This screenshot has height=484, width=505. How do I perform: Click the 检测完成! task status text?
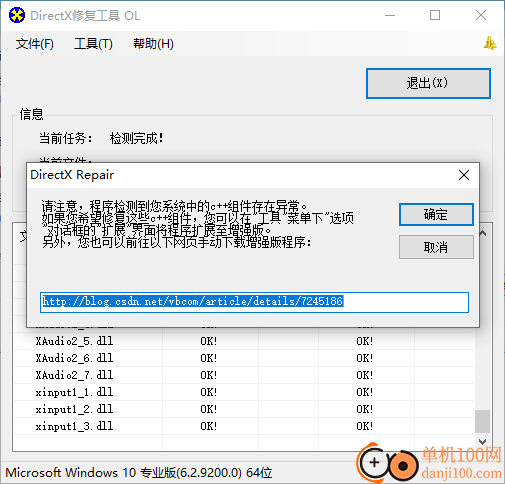pyautogui.click(x=137, y=138)
